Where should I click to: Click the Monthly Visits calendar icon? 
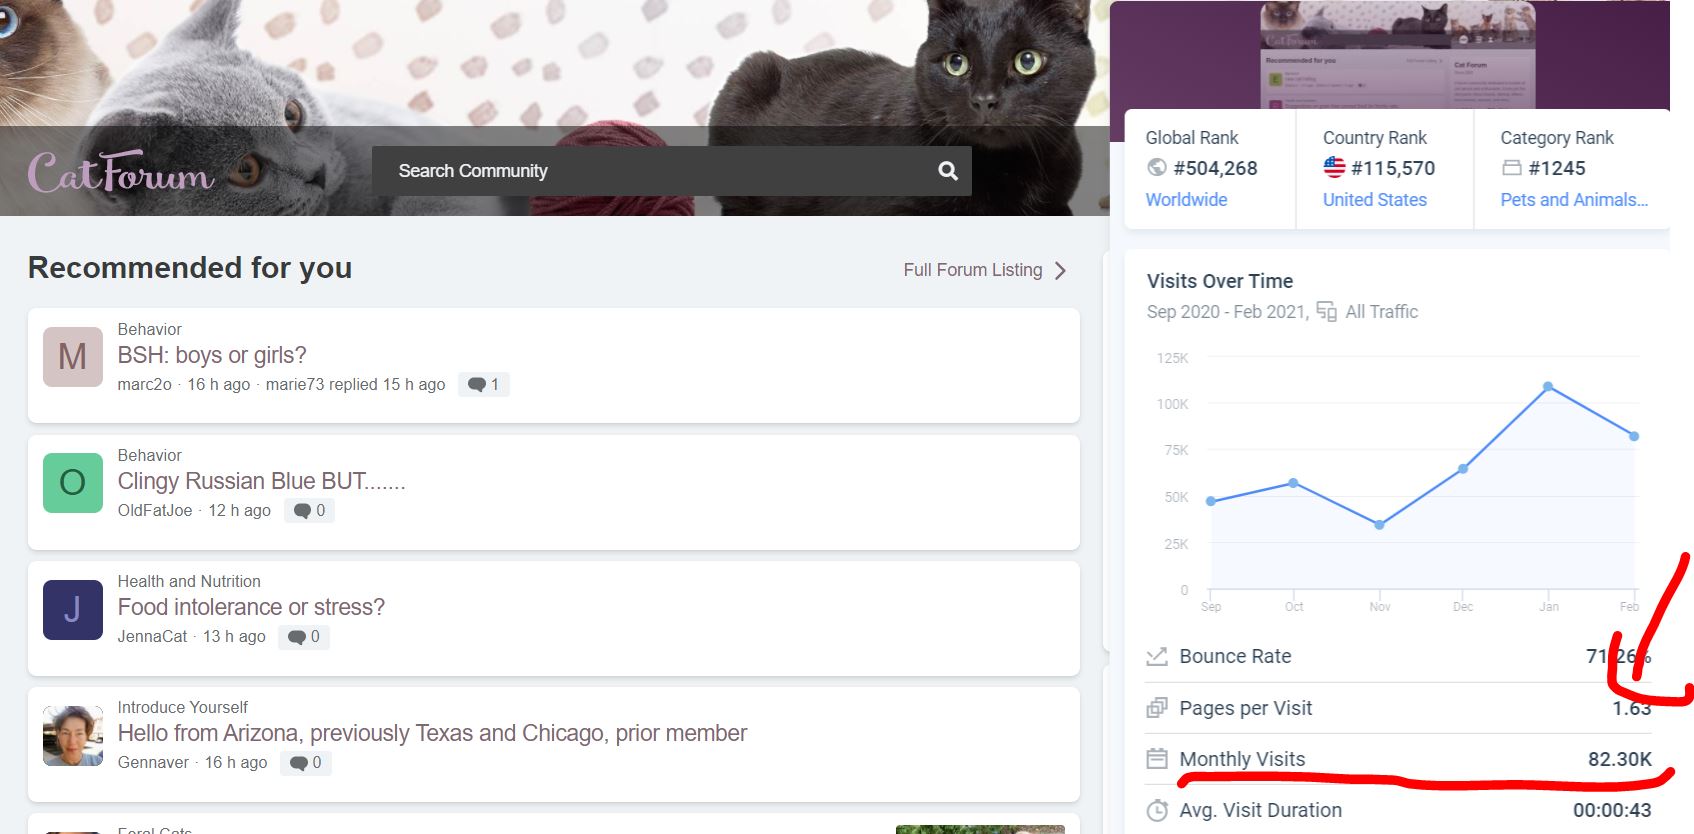(1157, 759)
